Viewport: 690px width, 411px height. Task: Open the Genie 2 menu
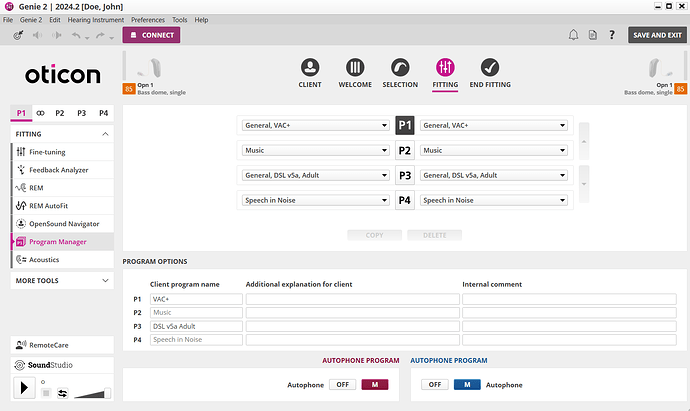tap(31, 20)
